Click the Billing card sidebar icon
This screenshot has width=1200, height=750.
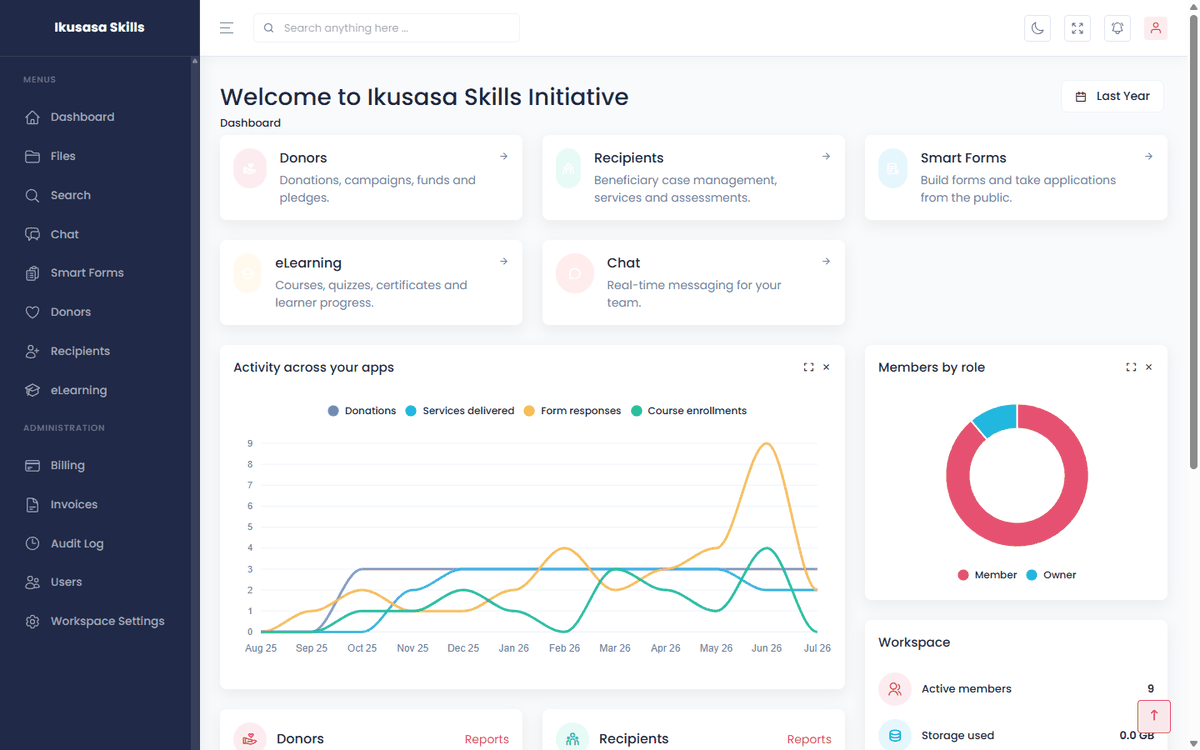point(32,465)
